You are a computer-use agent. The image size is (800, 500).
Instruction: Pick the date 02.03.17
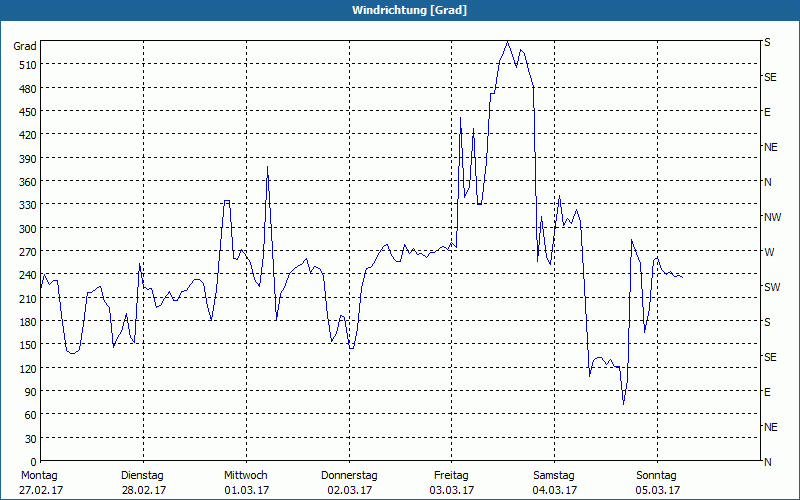(x=349, y=490)
